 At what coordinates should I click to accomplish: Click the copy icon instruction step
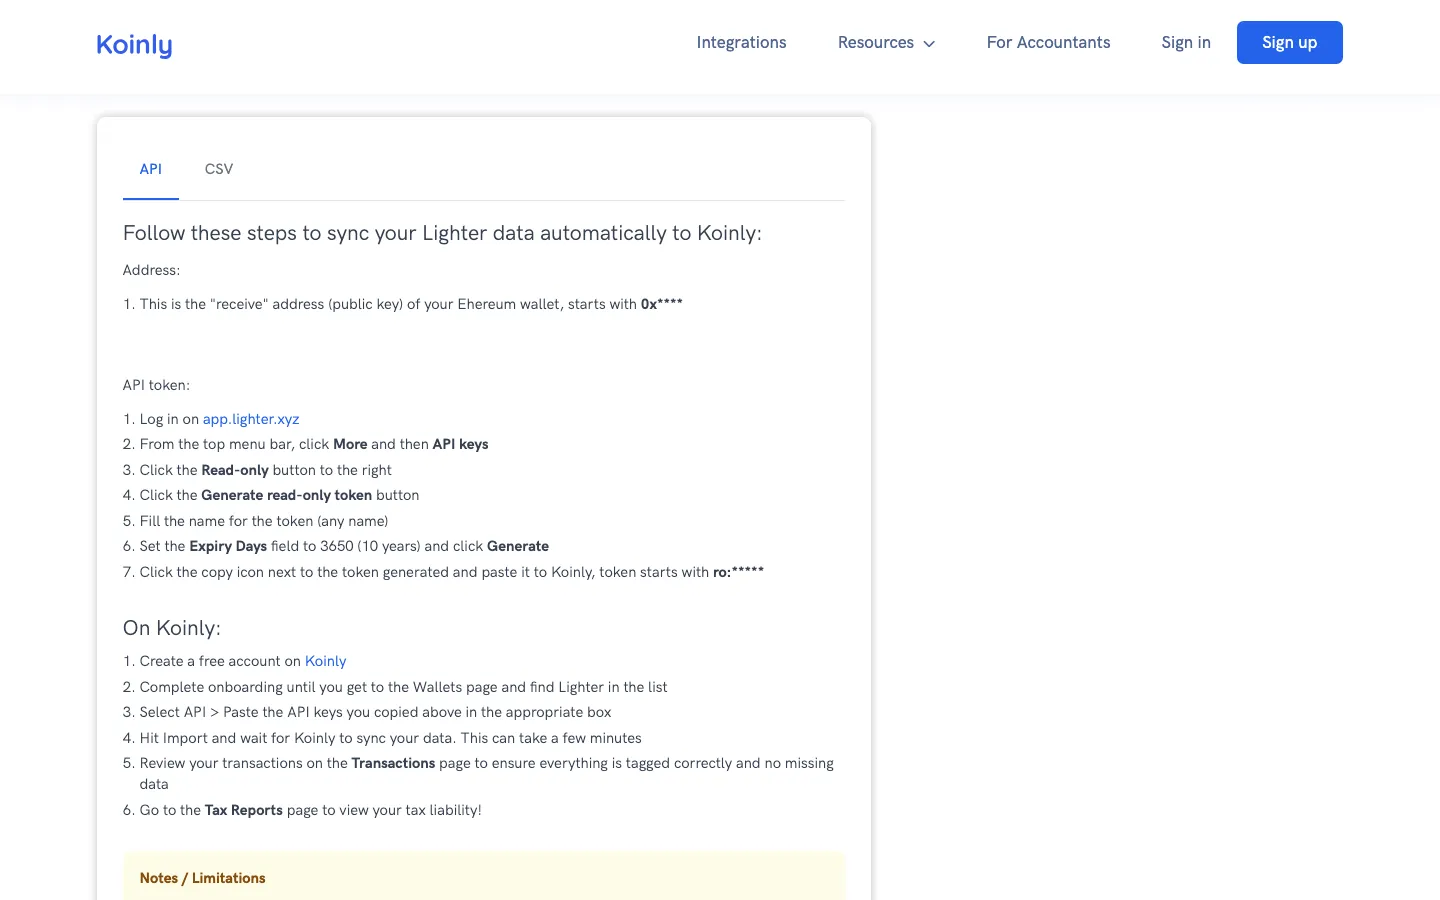451,572
